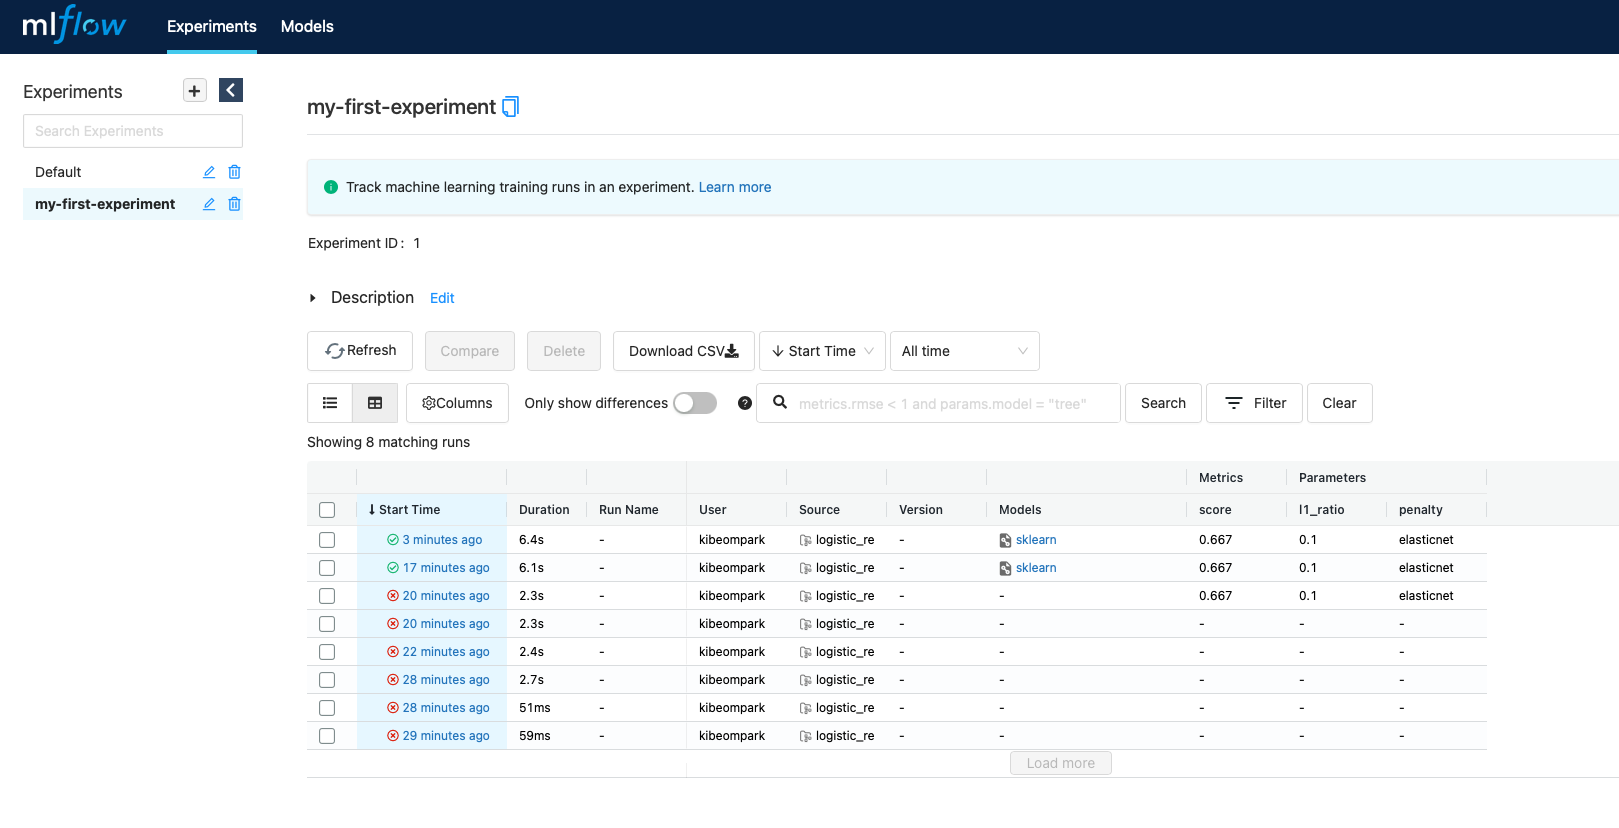
Task: Collapse the Experiments sidebar with the arrow icon
Action: click(x=231, y=91)
